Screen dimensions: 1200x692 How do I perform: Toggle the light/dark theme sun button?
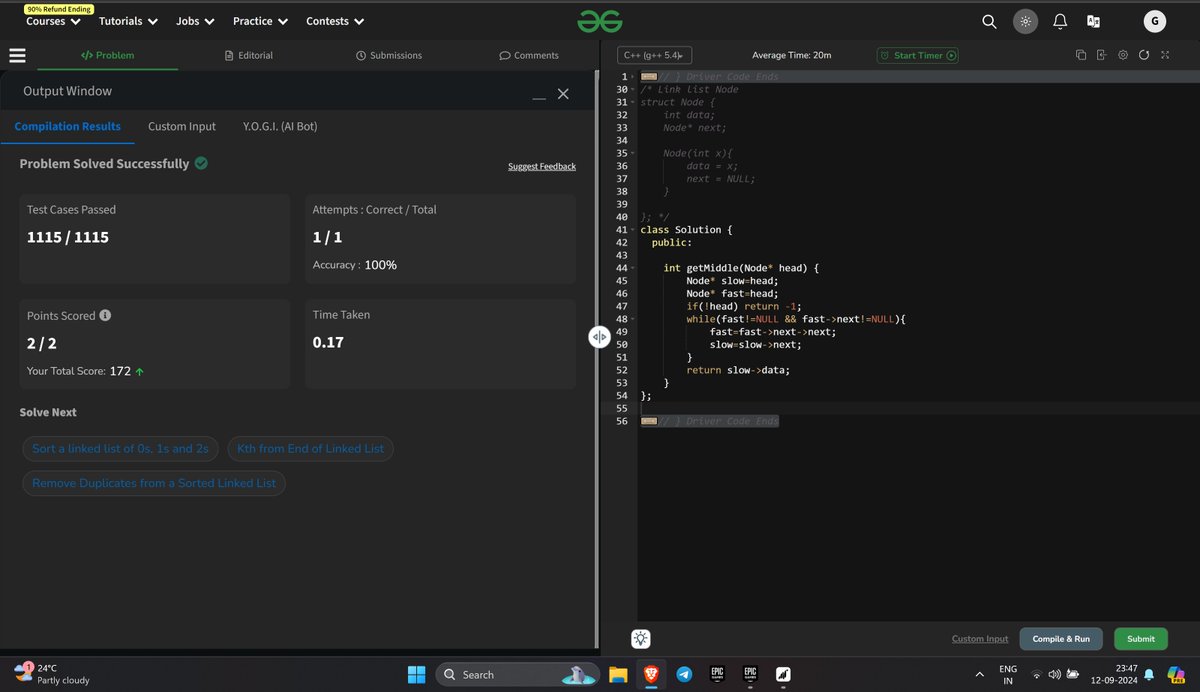pos(1025,21)
